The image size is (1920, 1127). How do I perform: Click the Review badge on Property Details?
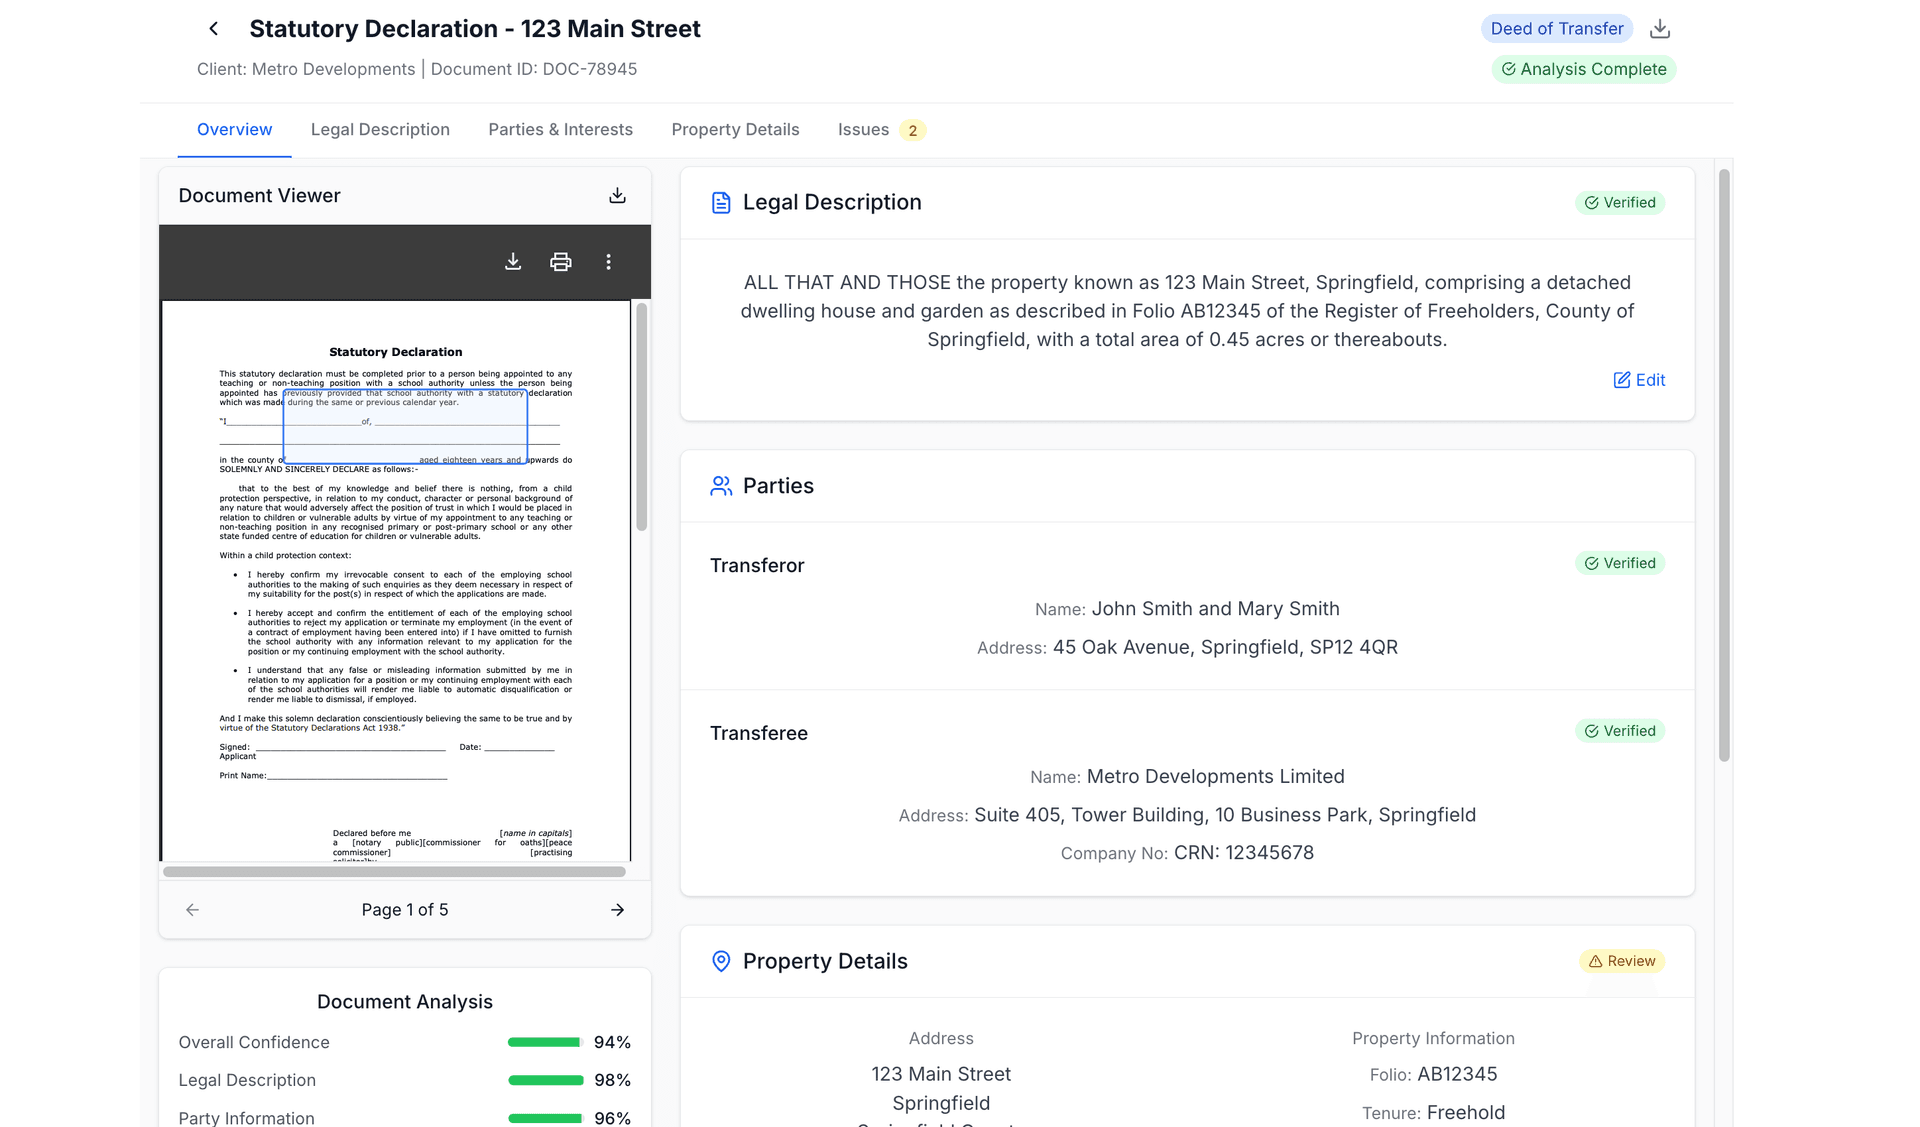[x=1623, y=960]
